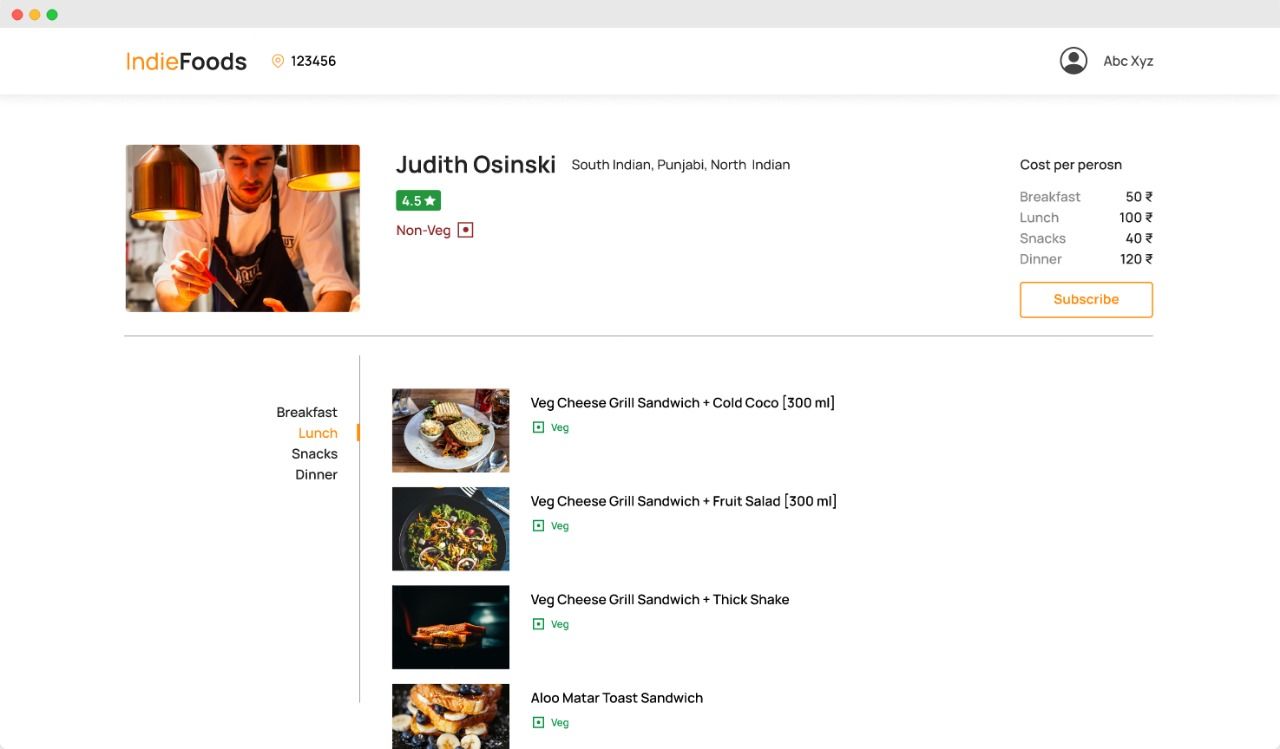Click the location pin icon near pincode 123456
Viewport: 1280px width, 749px height.
pyautogui.click(x=277, y=60)
